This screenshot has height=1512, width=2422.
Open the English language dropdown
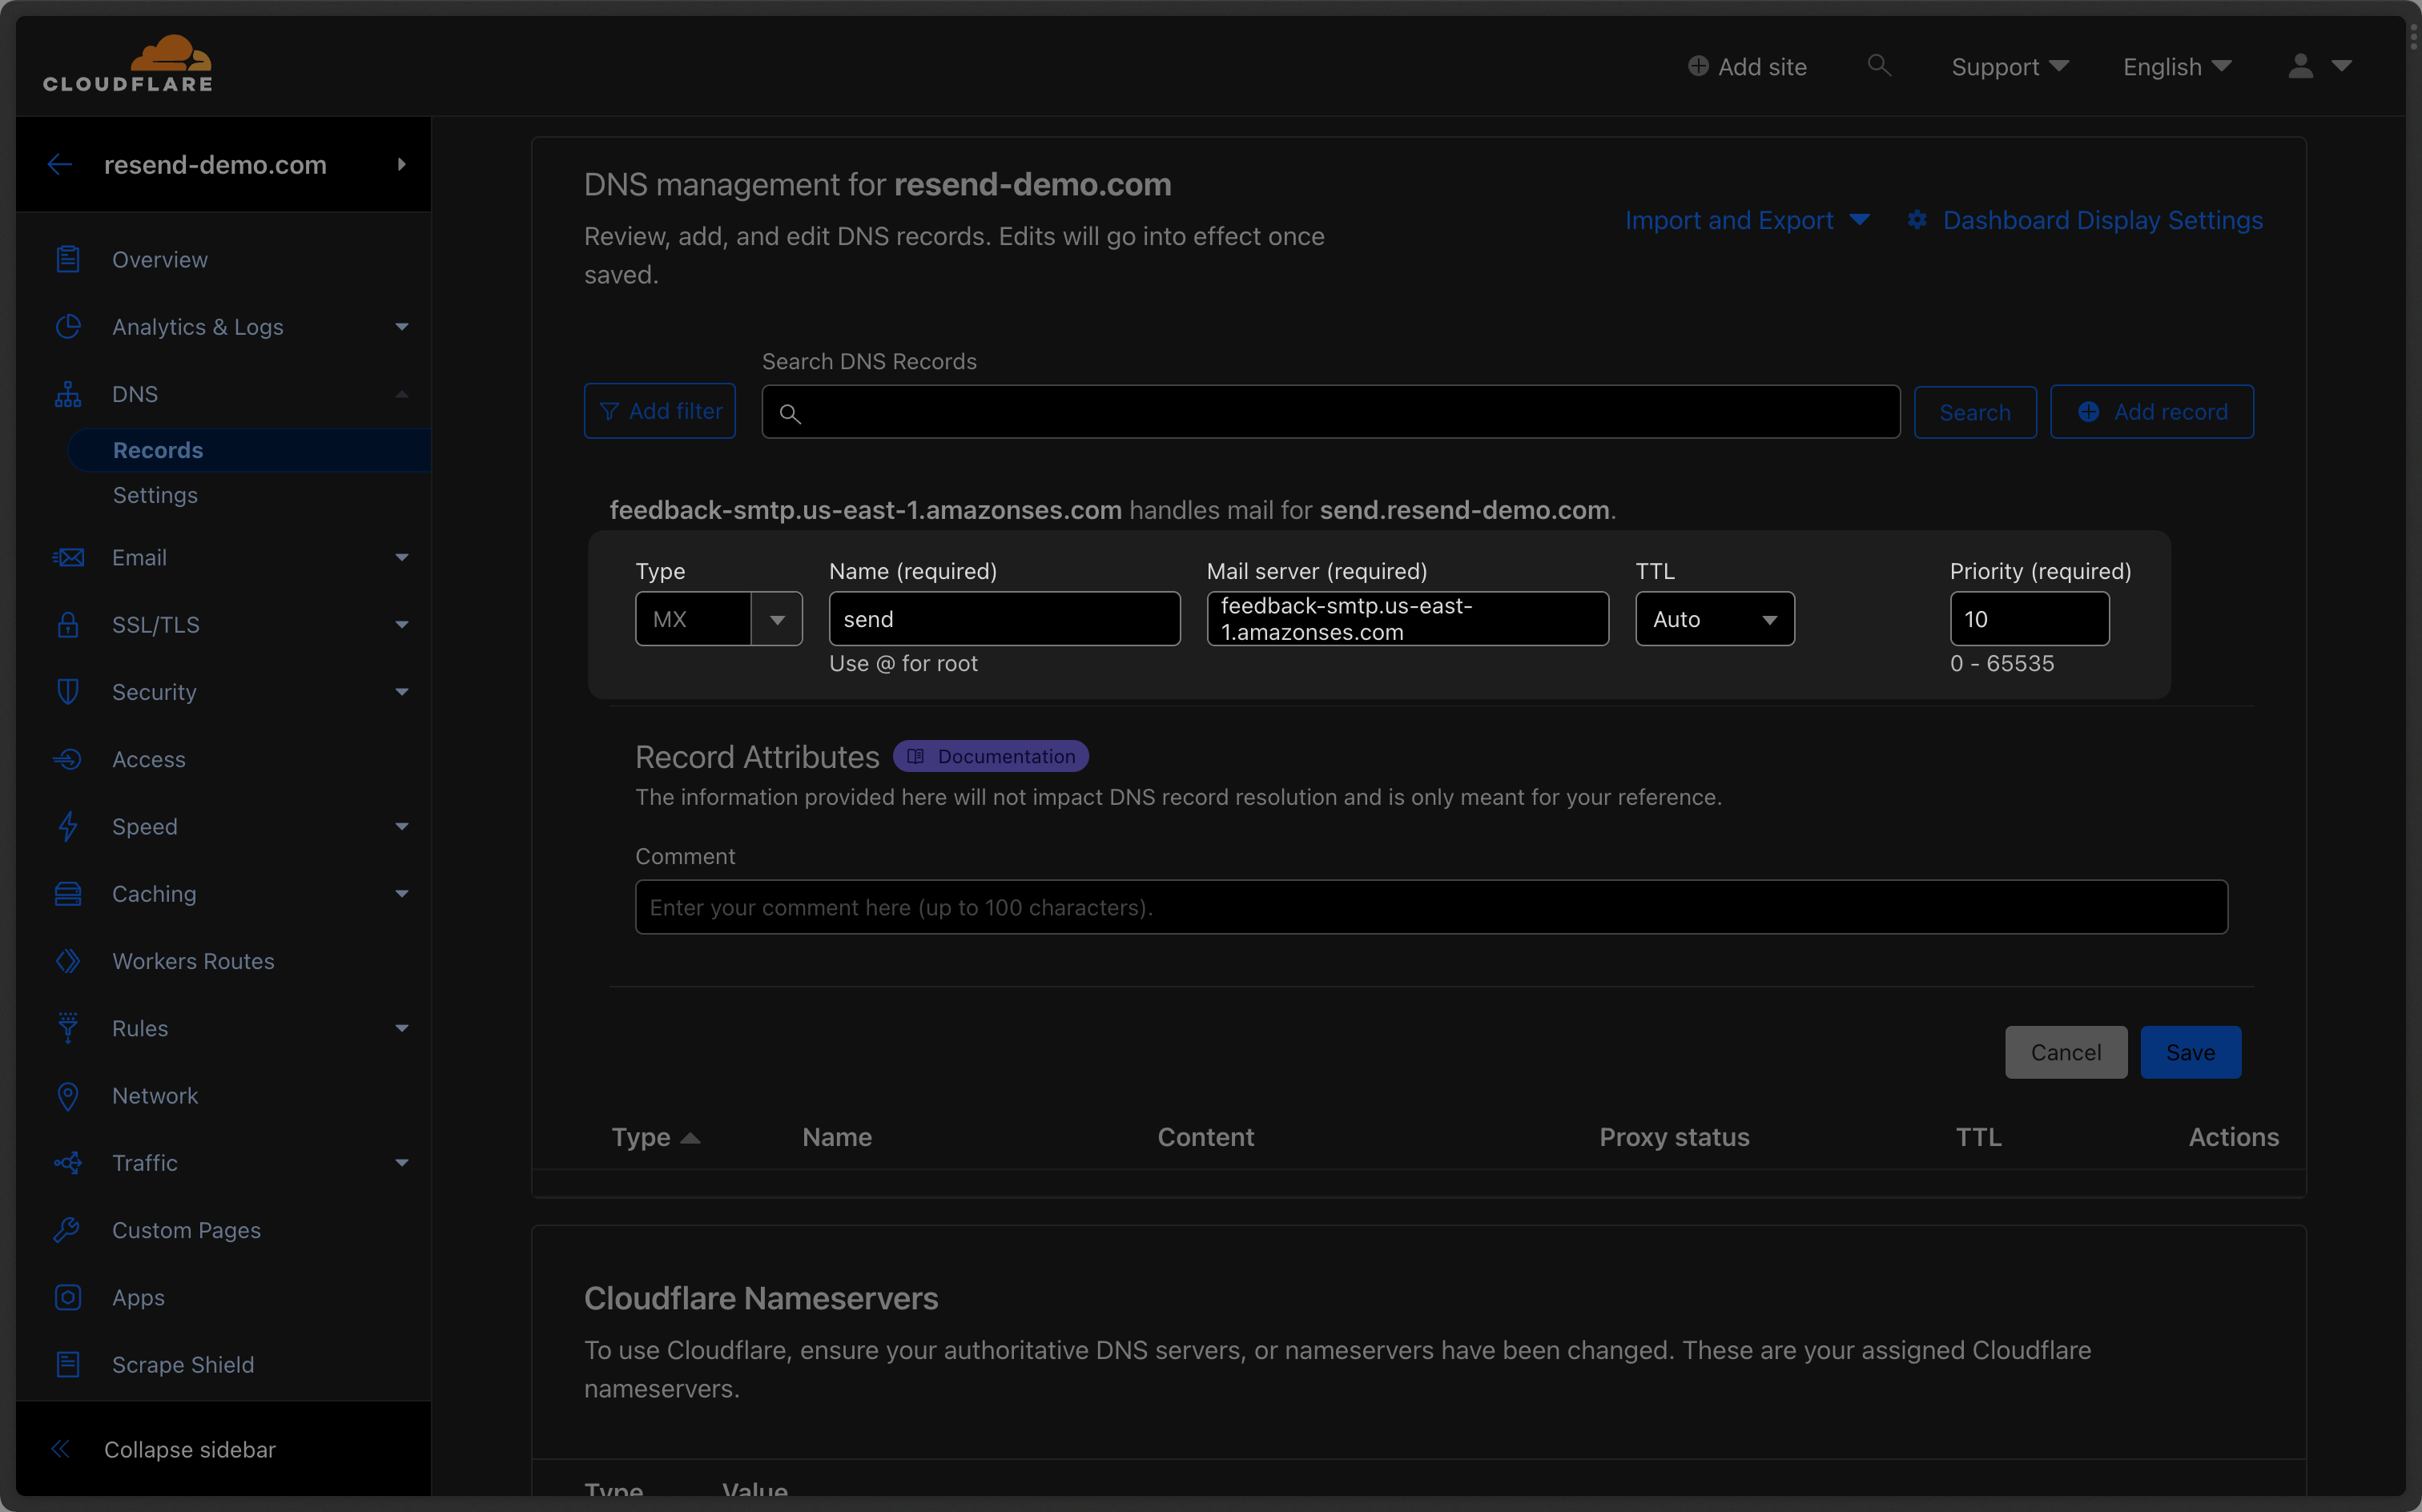(2177, 67)
